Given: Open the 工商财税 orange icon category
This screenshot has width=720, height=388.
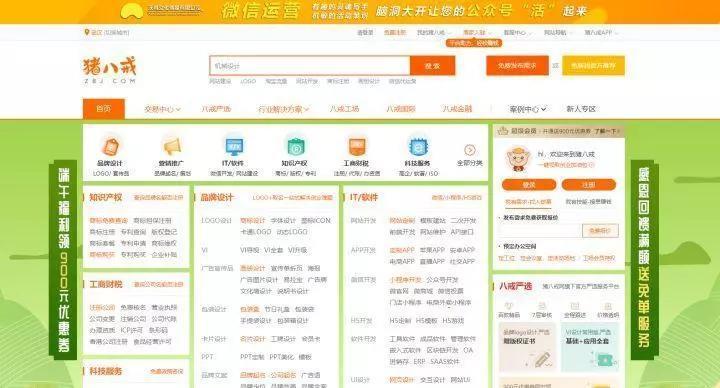Looking at the screenshot, I should click(356, 147).
